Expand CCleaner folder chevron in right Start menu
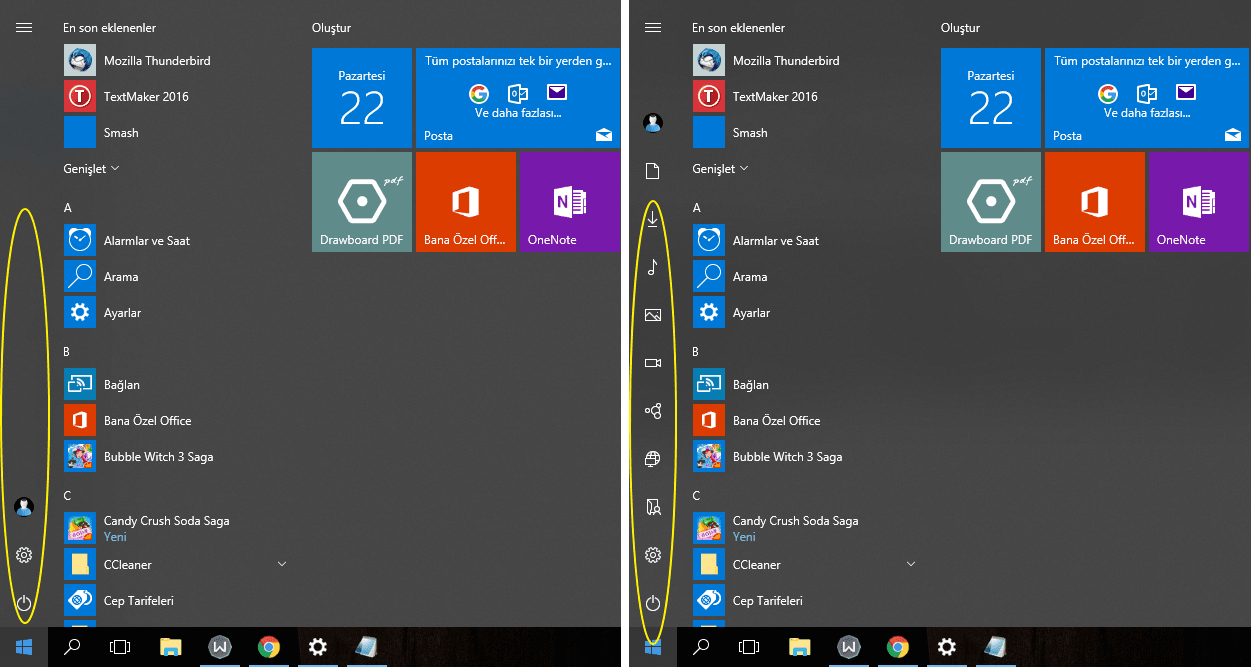Viewport: 1252px width, 667px height. point(911,564)
